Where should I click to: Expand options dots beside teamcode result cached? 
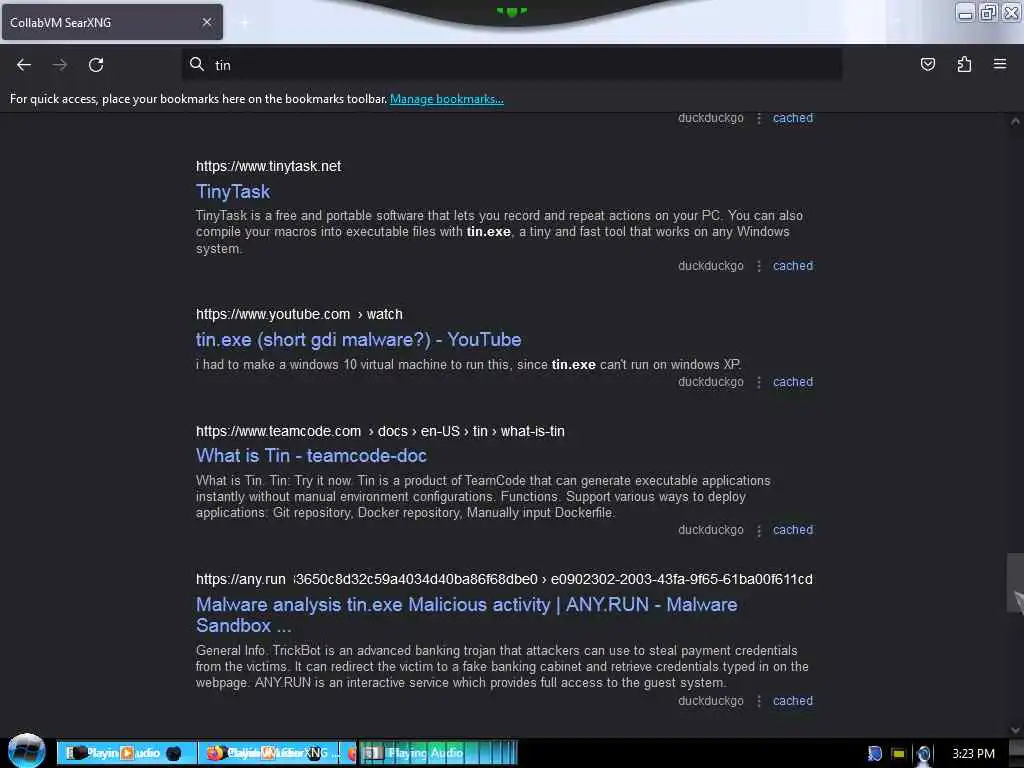tap(759, 530)
